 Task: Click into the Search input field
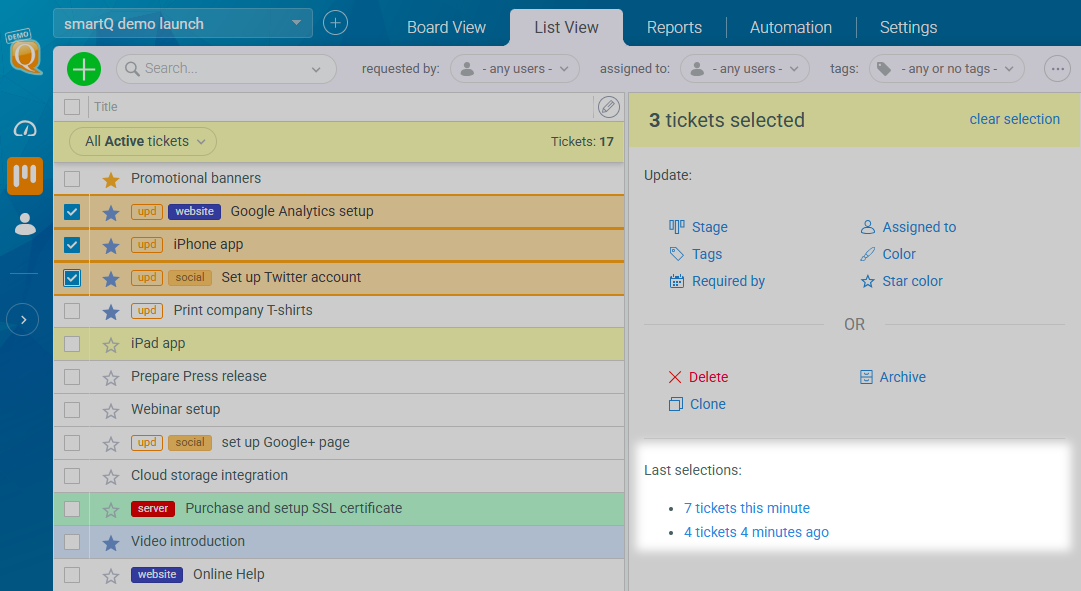pos(225,69)
